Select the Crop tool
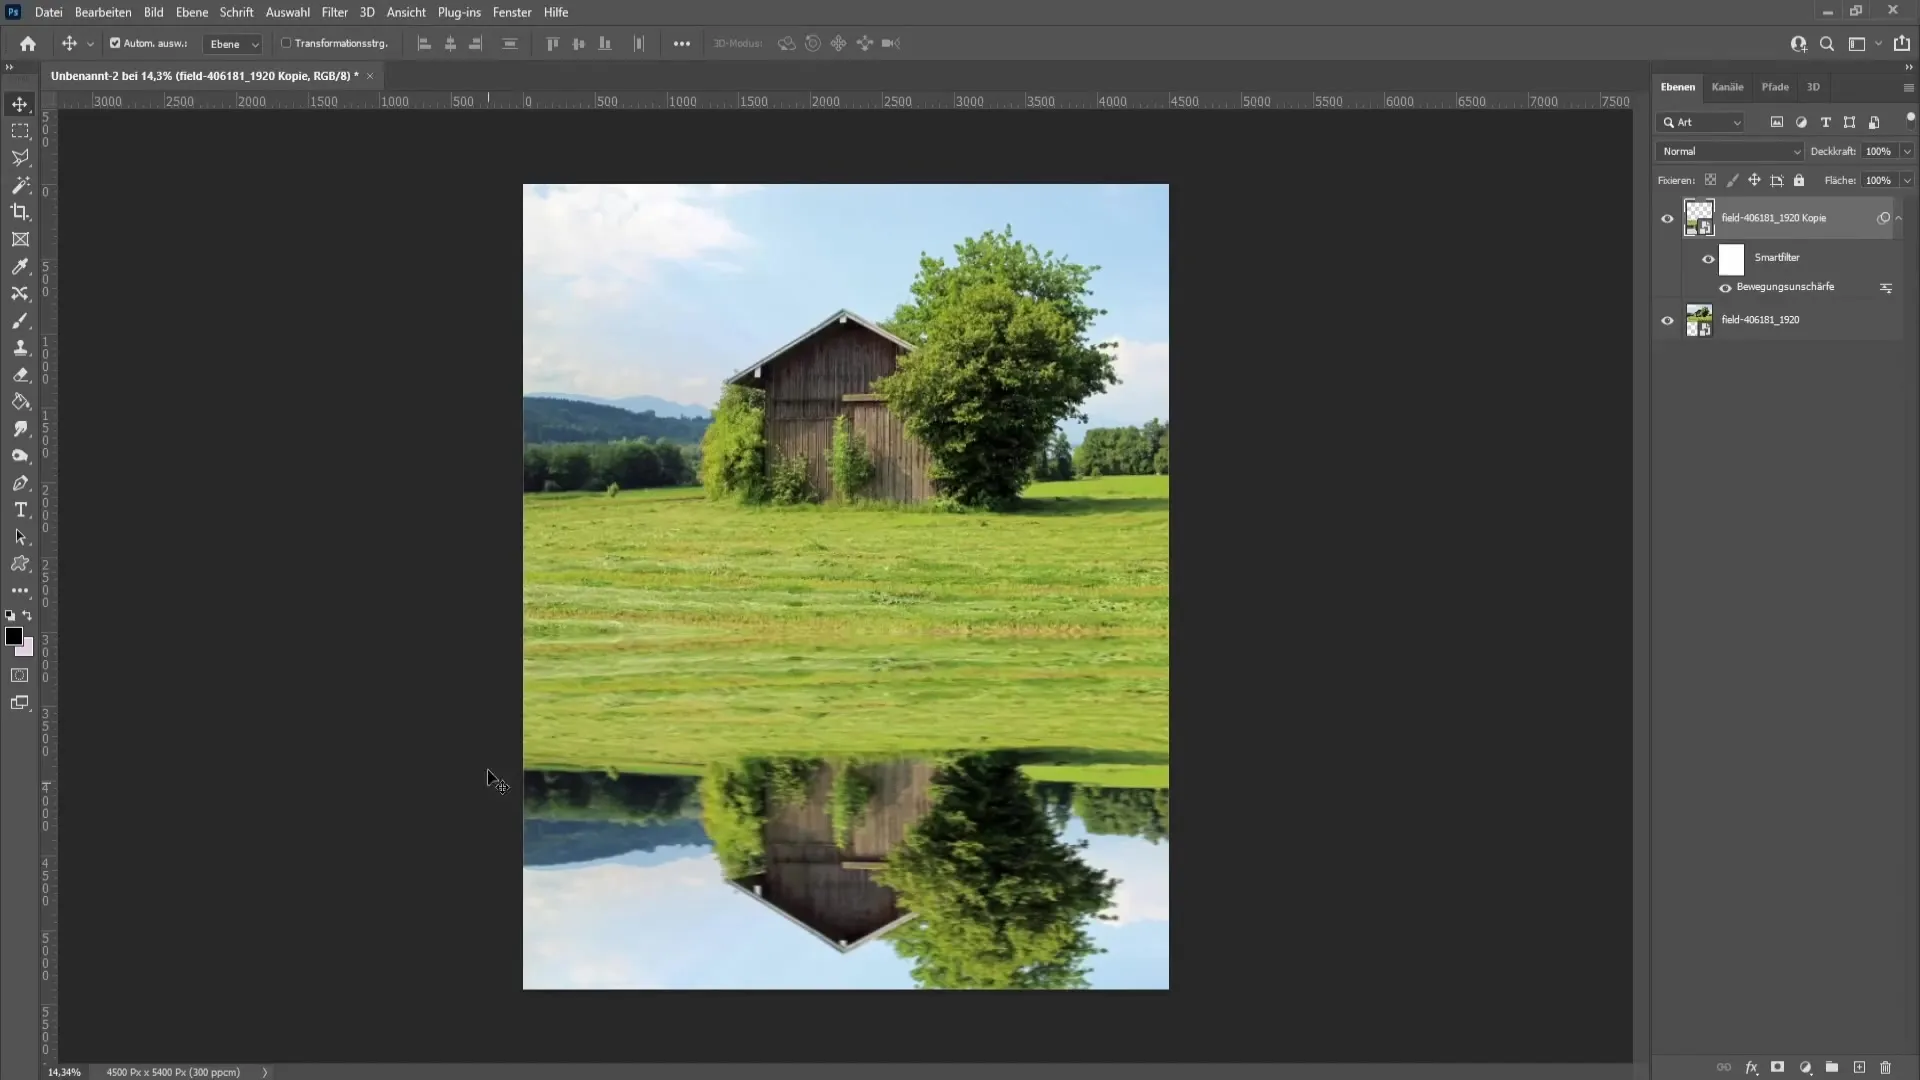The image size is (1920, 1080). click(x=20, y=212)
